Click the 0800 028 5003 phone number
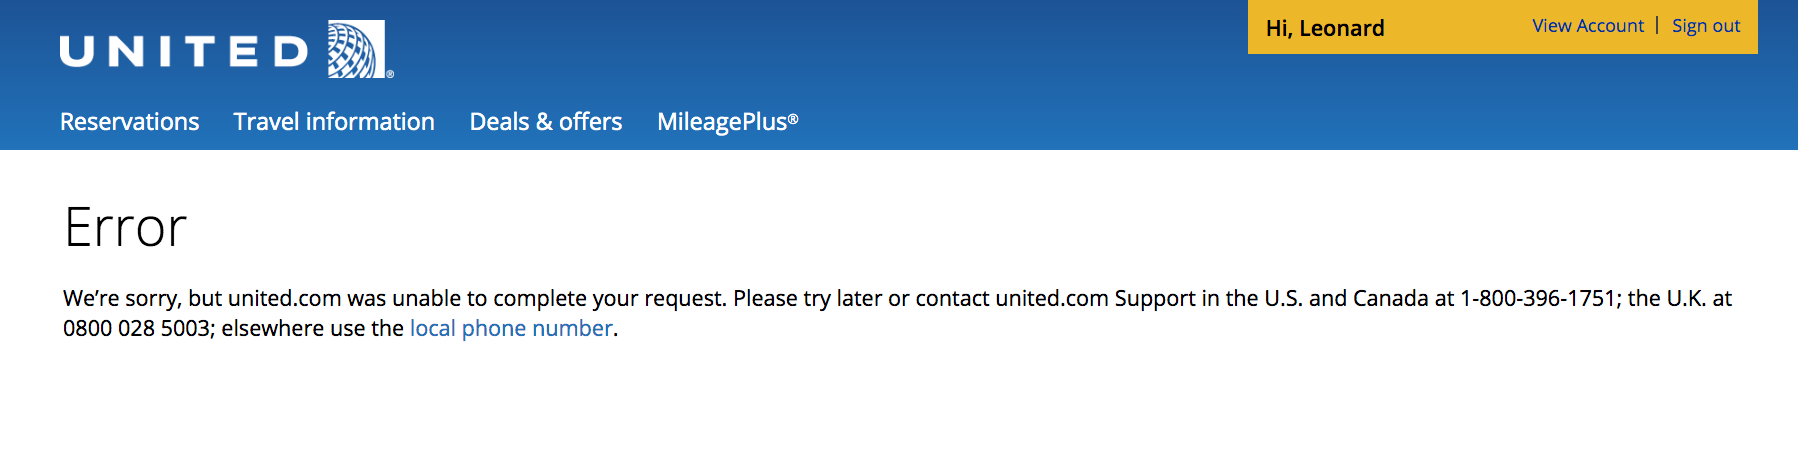 coord(136,328)
